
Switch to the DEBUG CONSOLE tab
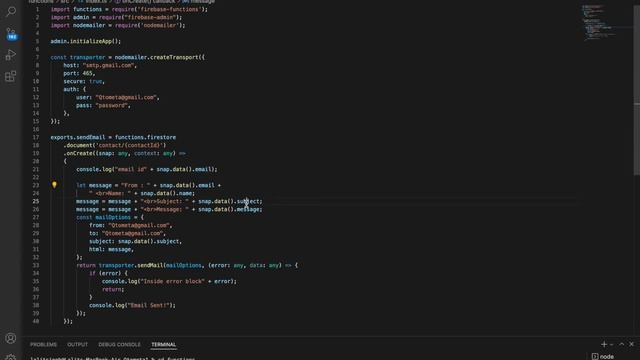119,344
